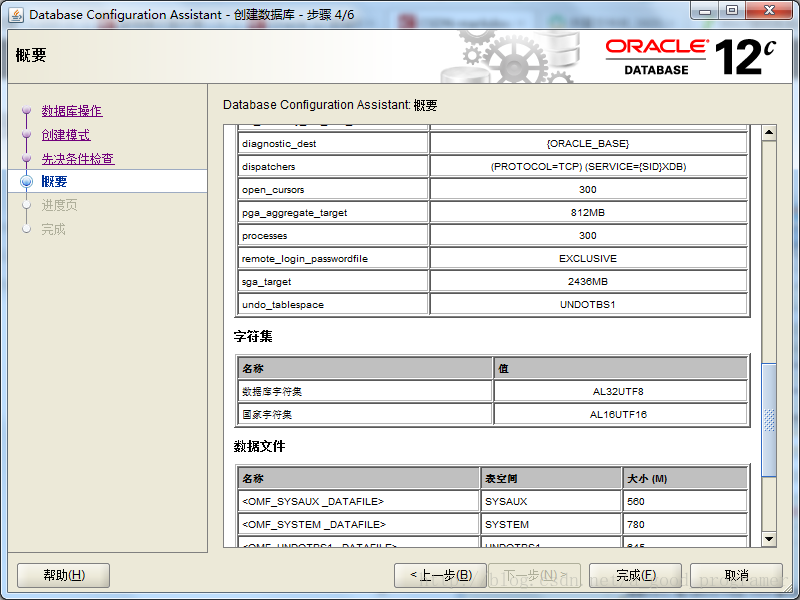This screenshot has width=800, height=600.
Task: Click the 帮助(H) button
Action: point(64,576)
